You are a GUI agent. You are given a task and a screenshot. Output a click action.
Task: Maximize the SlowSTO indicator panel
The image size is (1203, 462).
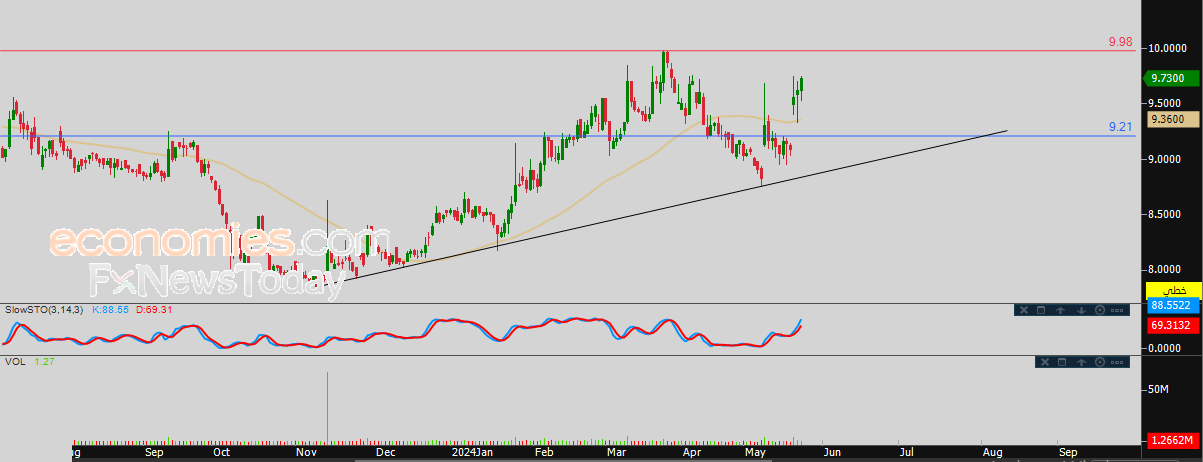(1041, 310)
